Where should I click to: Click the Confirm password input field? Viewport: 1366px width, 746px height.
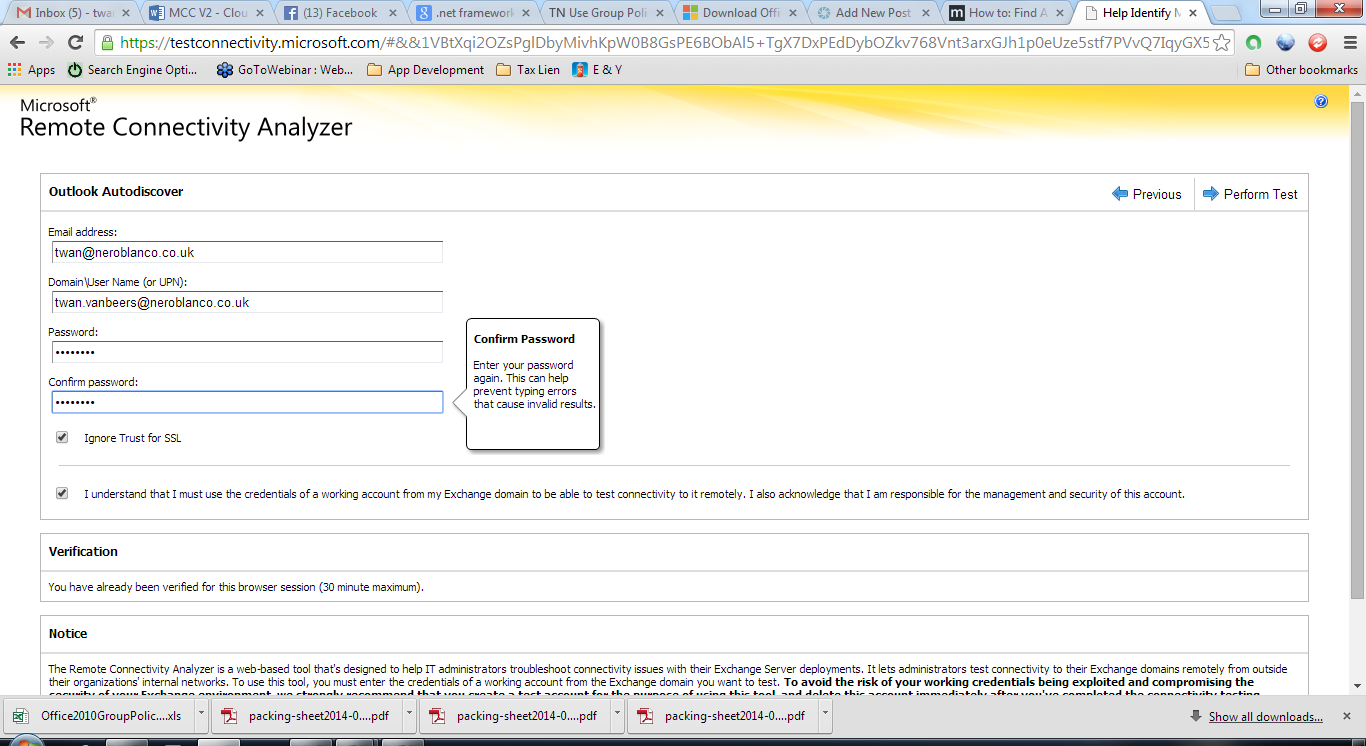247,402
